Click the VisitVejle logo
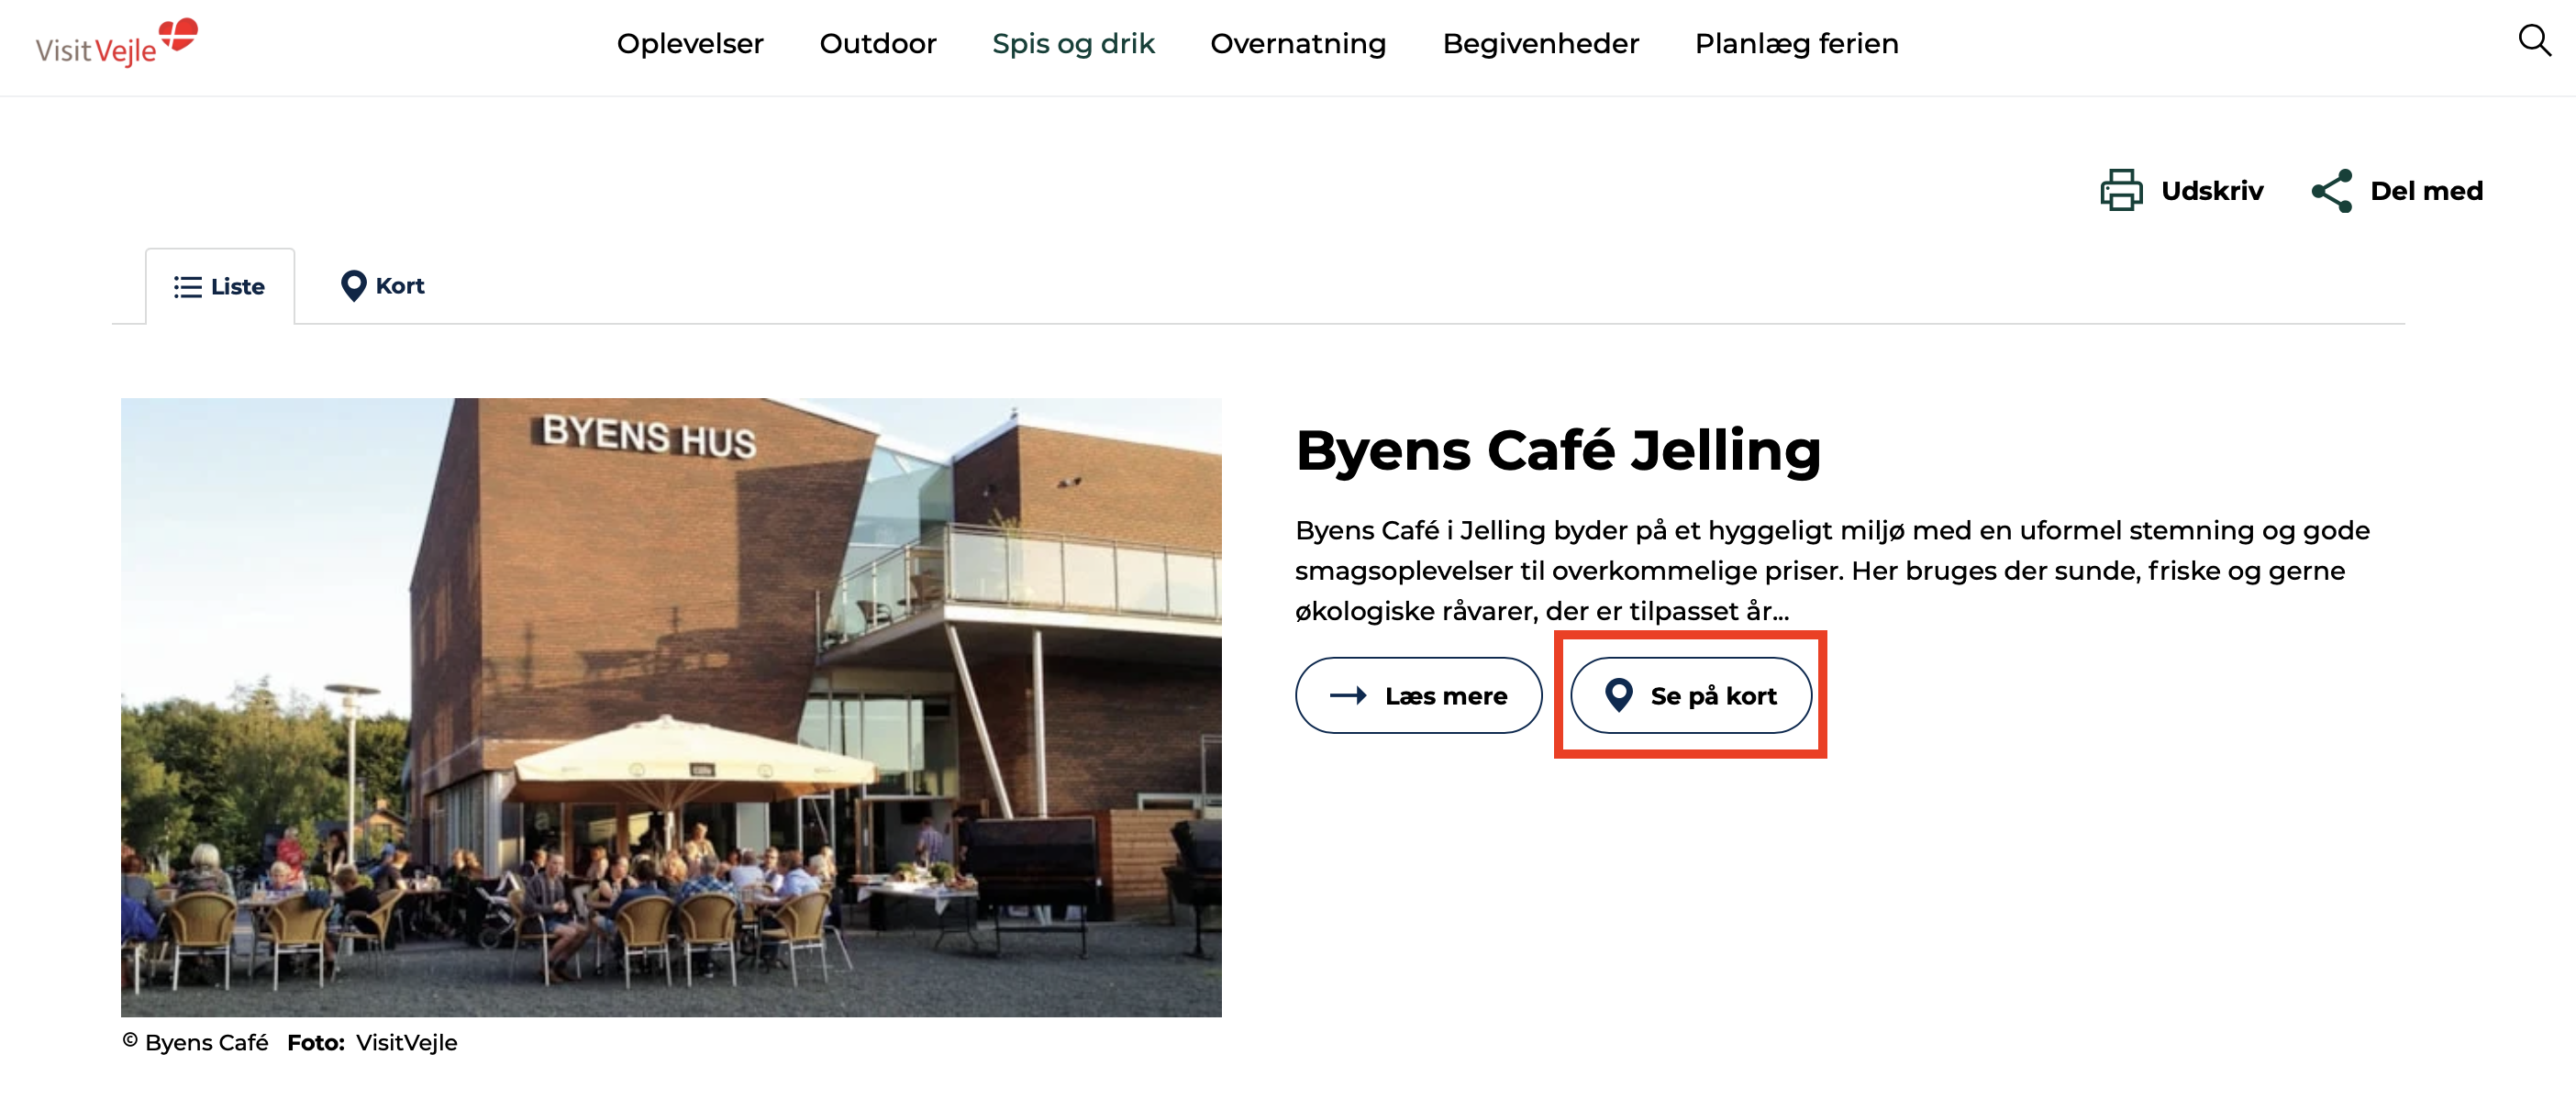Image resolution: width=2576 pixels, height=1099 pixels. [x=116, y=42]
